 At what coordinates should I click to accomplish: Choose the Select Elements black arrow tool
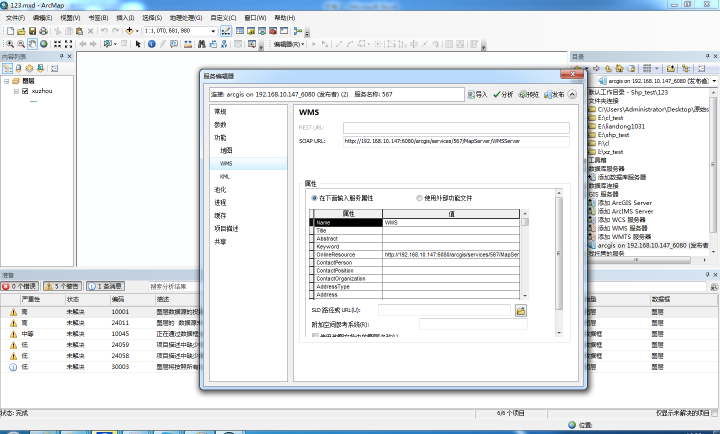[x=138, y=44]
